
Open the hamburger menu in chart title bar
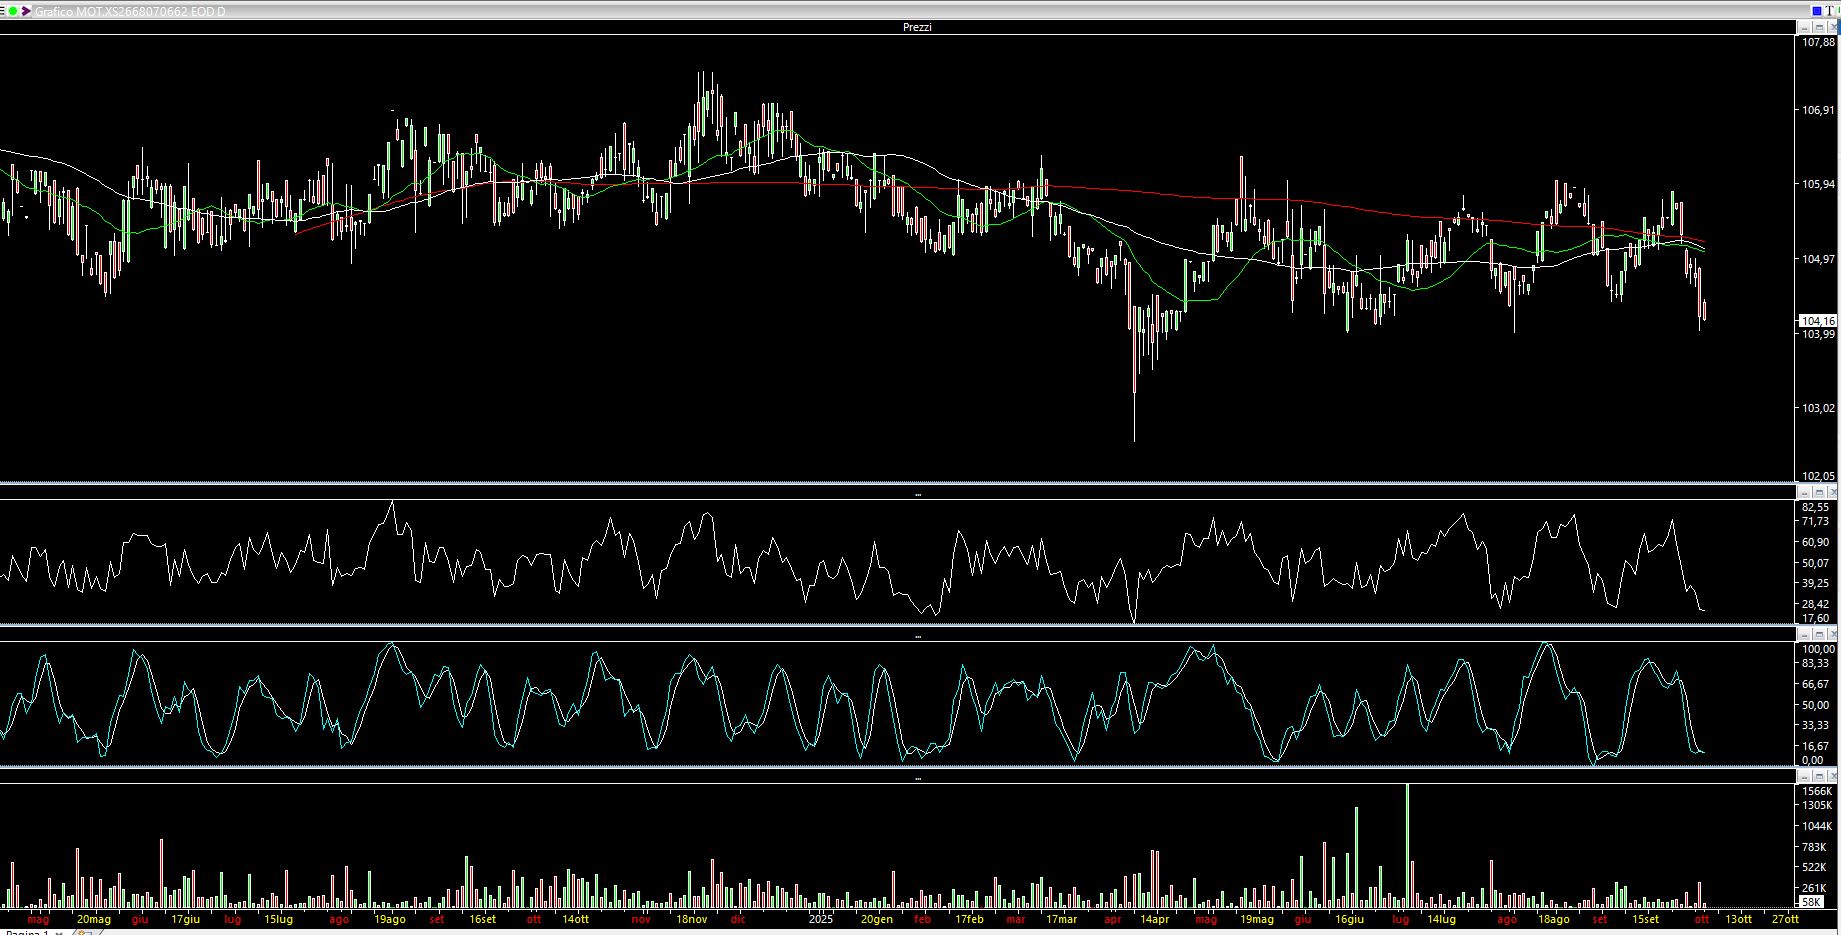pyautogui.click(x=4, y=11)
